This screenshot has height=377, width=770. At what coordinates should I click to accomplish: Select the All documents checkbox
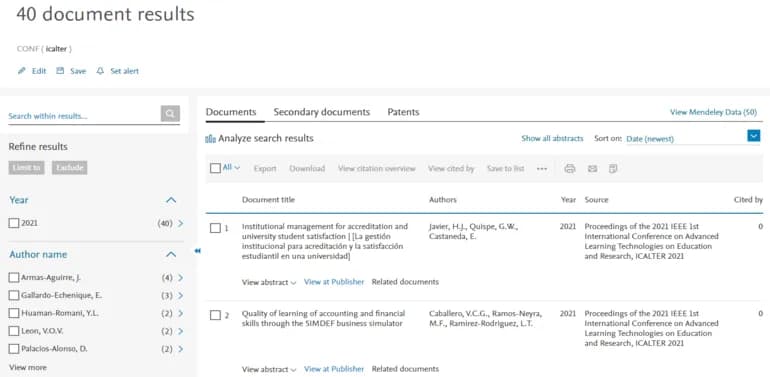[x=215, y=168]
